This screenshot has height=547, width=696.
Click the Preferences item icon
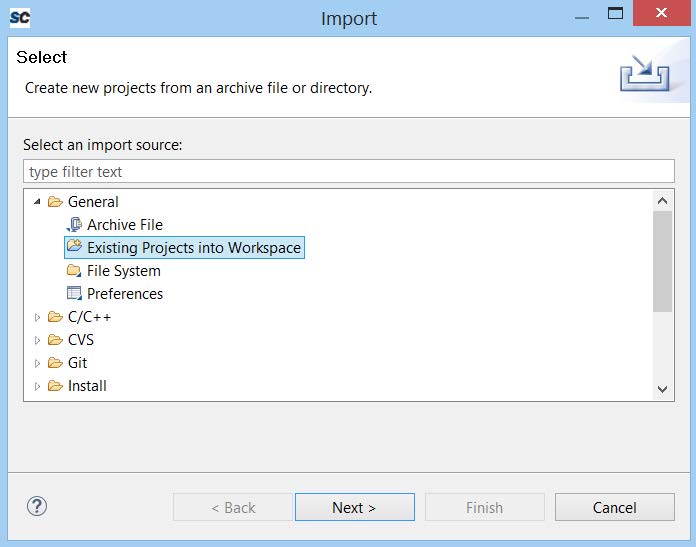(74, 294)
